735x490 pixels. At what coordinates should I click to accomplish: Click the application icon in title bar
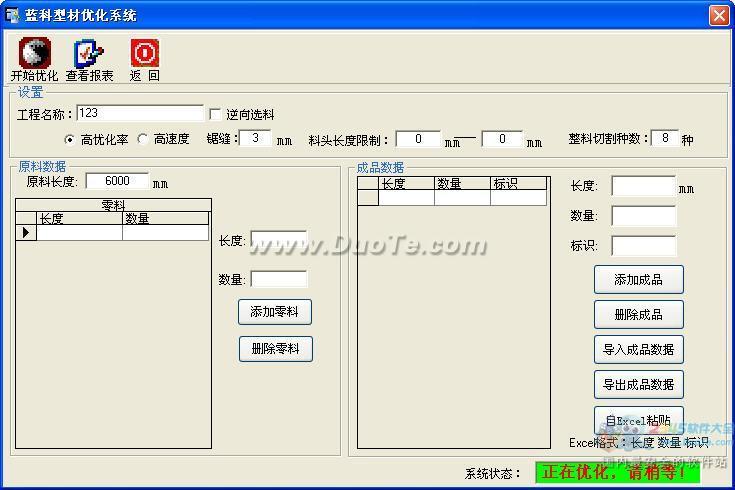click(13, 15)
